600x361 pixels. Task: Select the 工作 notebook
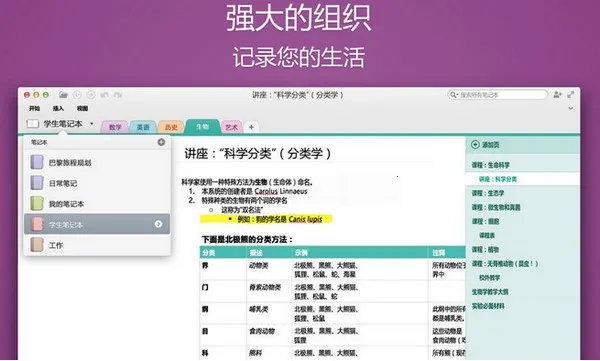point(97,245)
